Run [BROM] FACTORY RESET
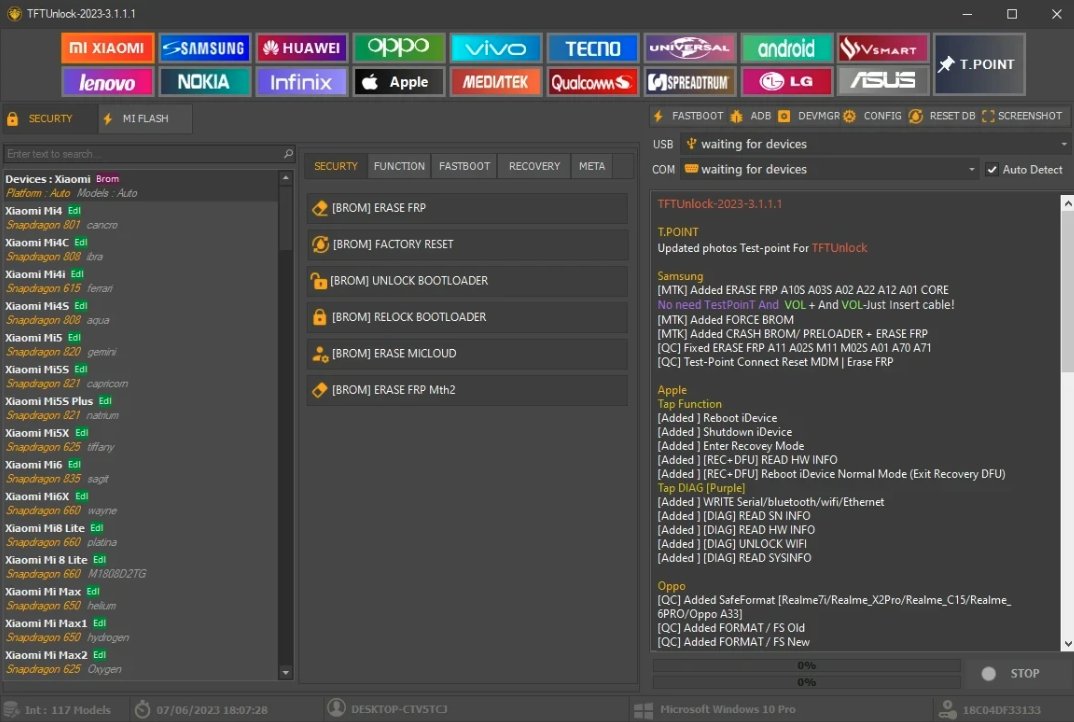The height and width of the screenshot is (722, 1074). pos(467,244)
